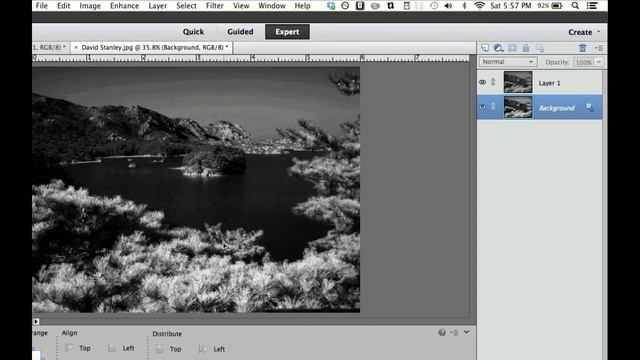Screen dimensions: 640x360
Task: Open Spotlight search in the menu bar
Action: pyautogui.click(x=575, y=6)
